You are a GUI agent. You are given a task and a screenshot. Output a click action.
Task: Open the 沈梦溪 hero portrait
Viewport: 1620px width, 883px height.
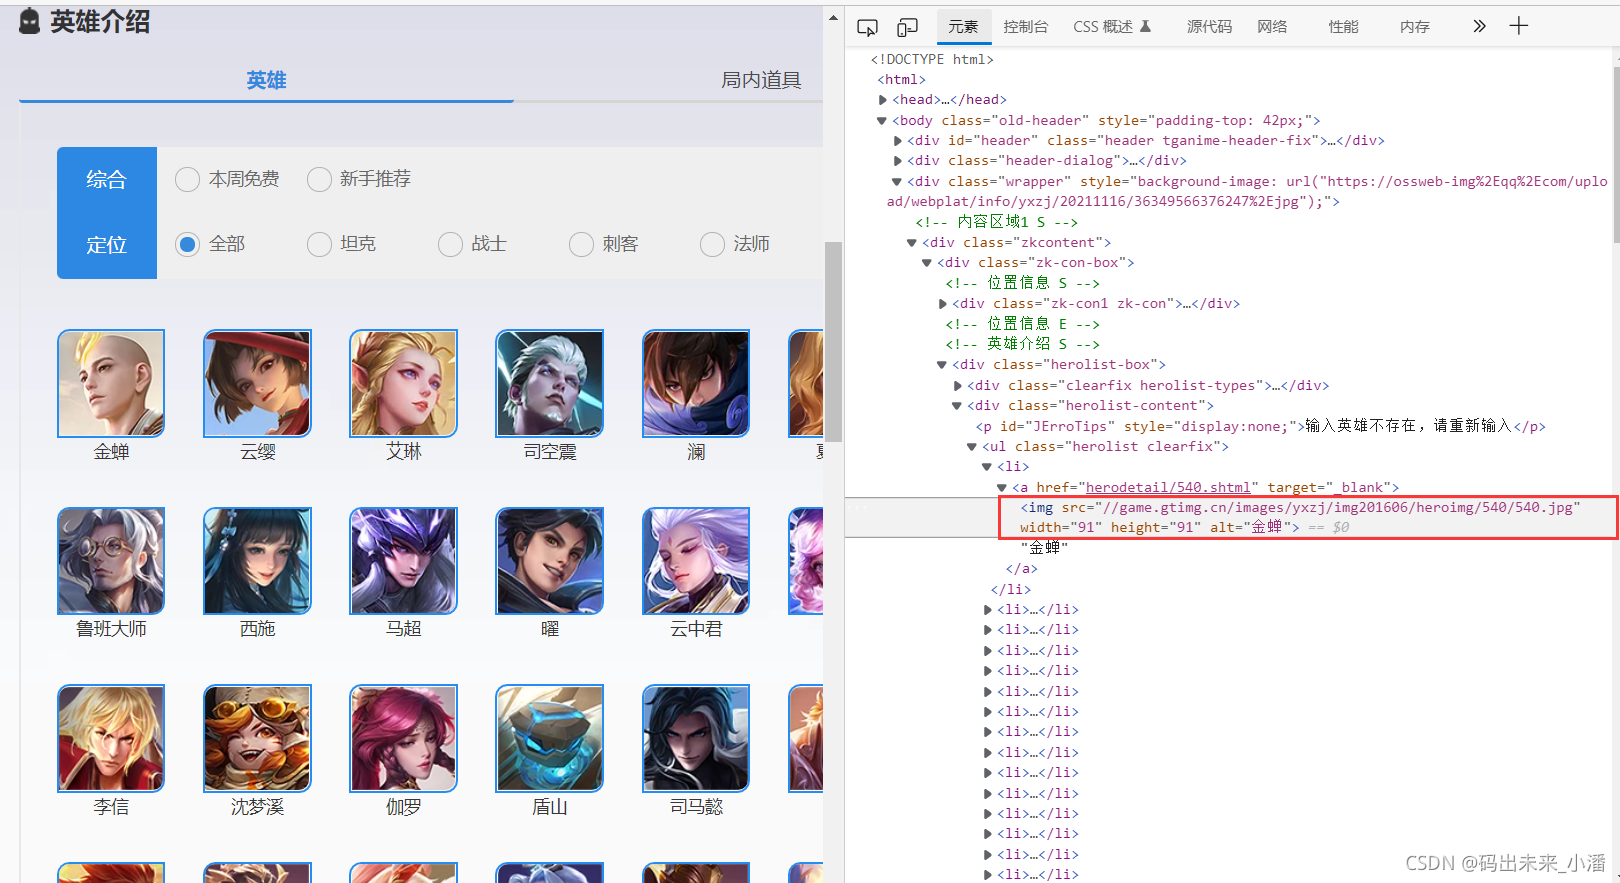(x=257, y=738)
